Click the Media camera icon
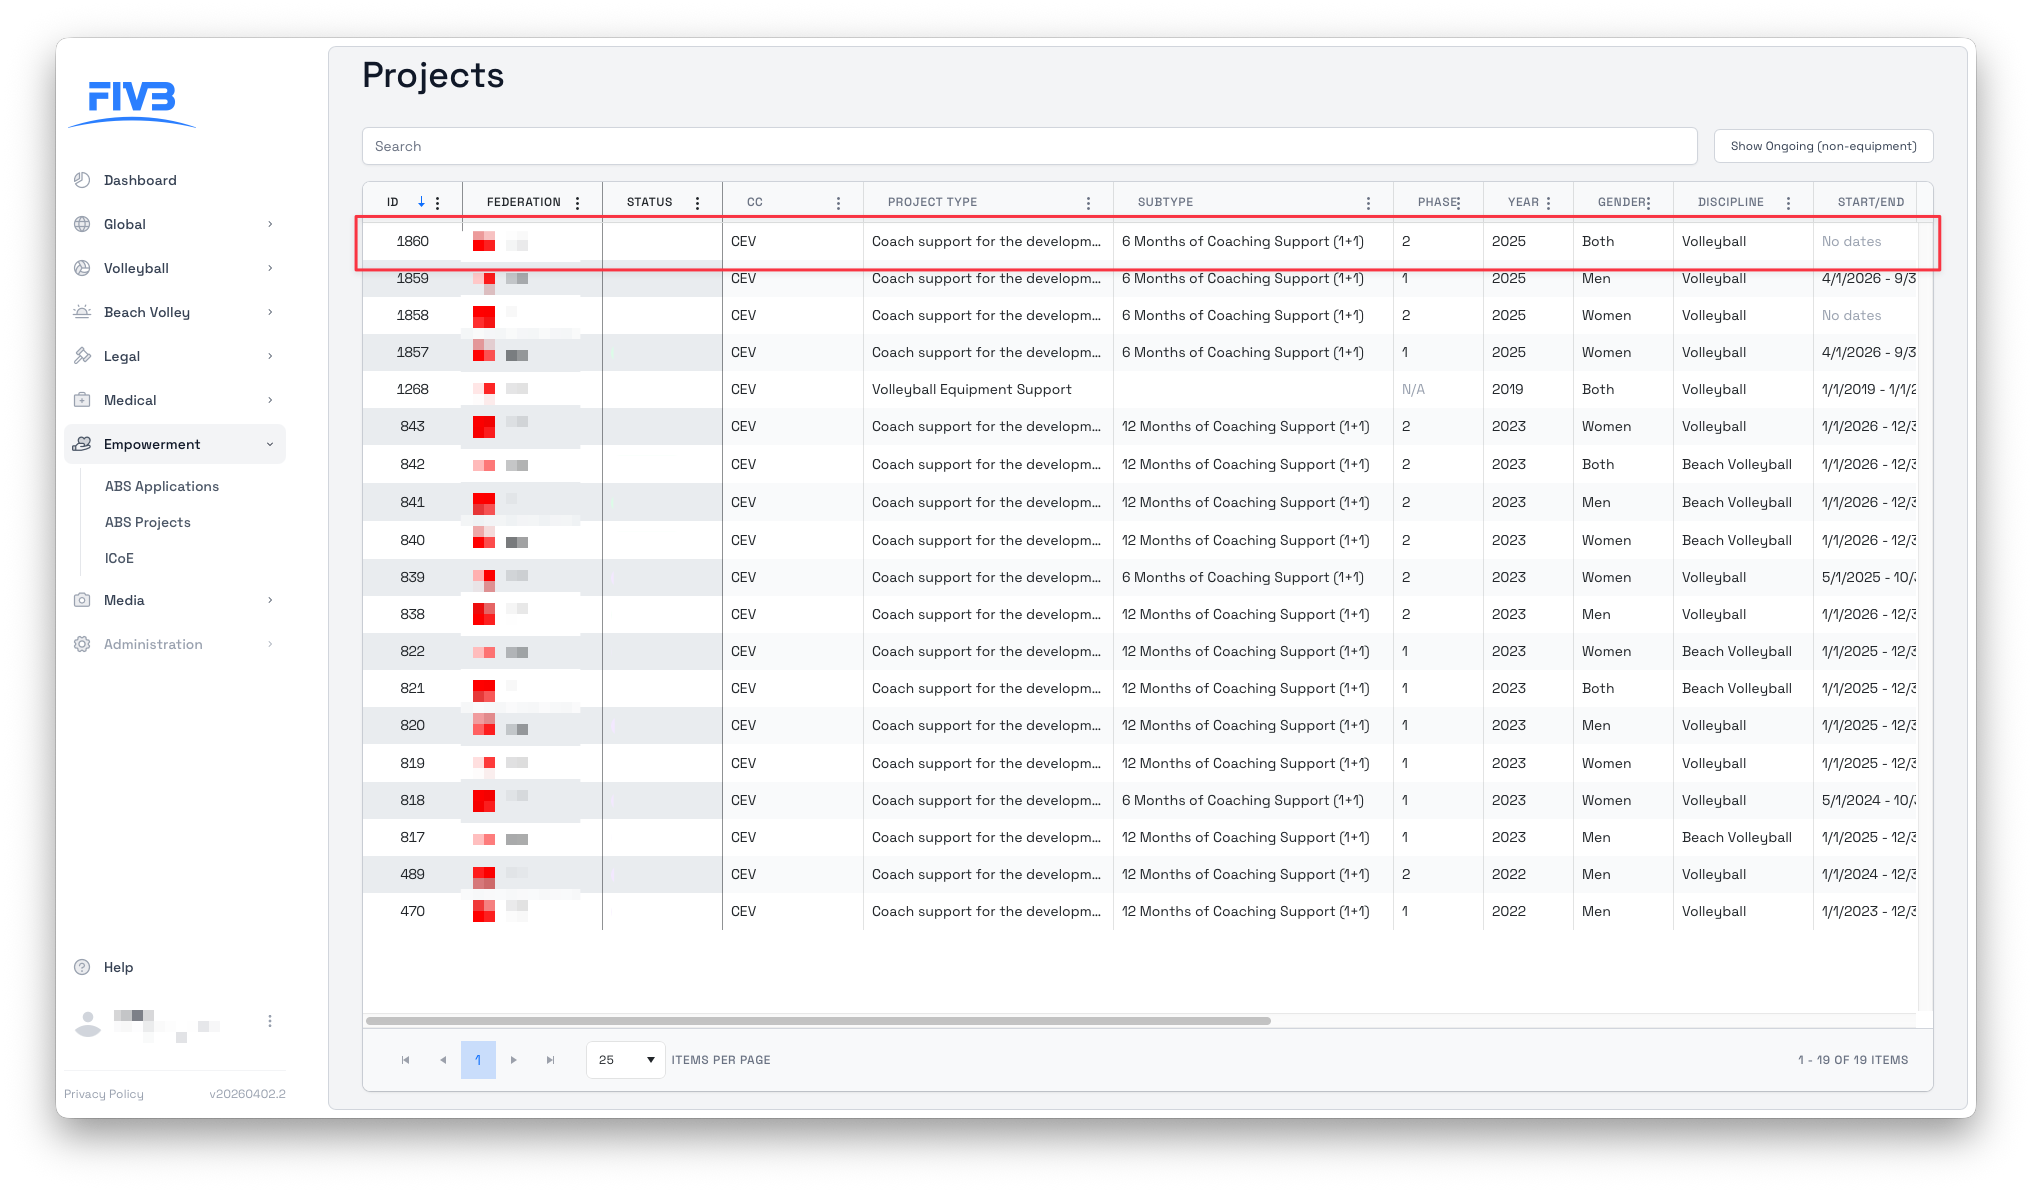Image resolution: width=2032 pixels, height=1192 pixels. pos(82,600)
